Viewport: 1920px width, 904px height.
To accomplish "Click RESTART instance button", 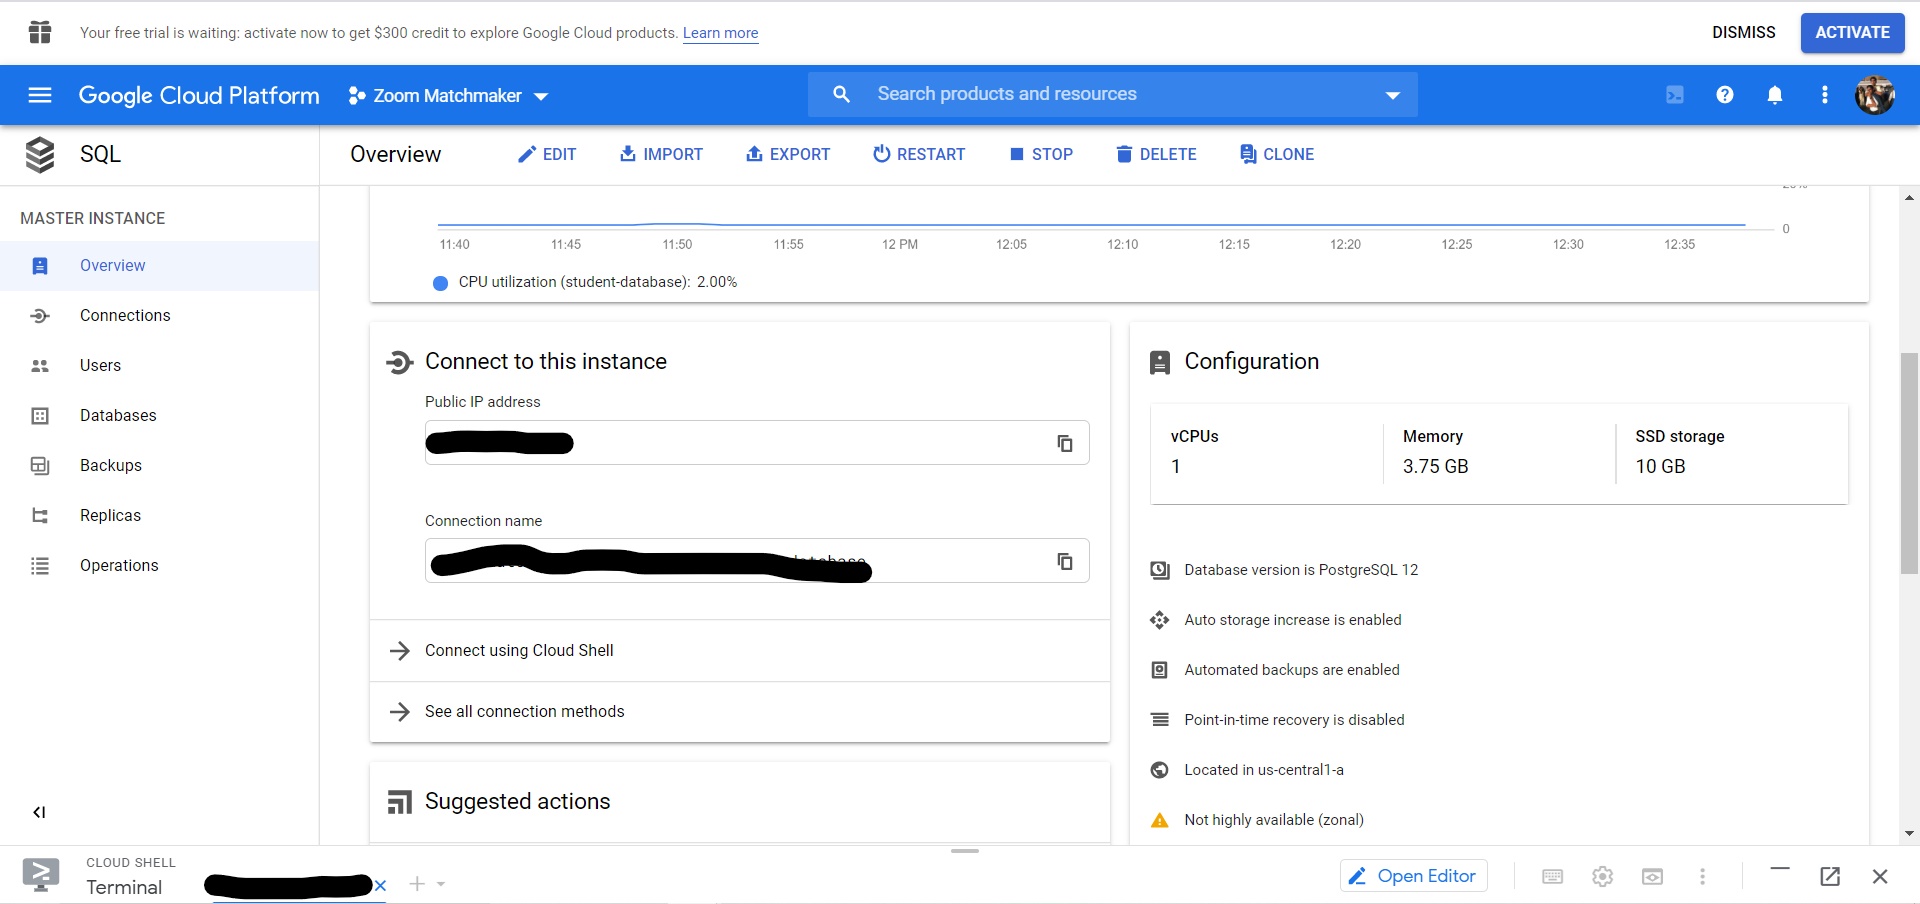I will coord(919,154).
